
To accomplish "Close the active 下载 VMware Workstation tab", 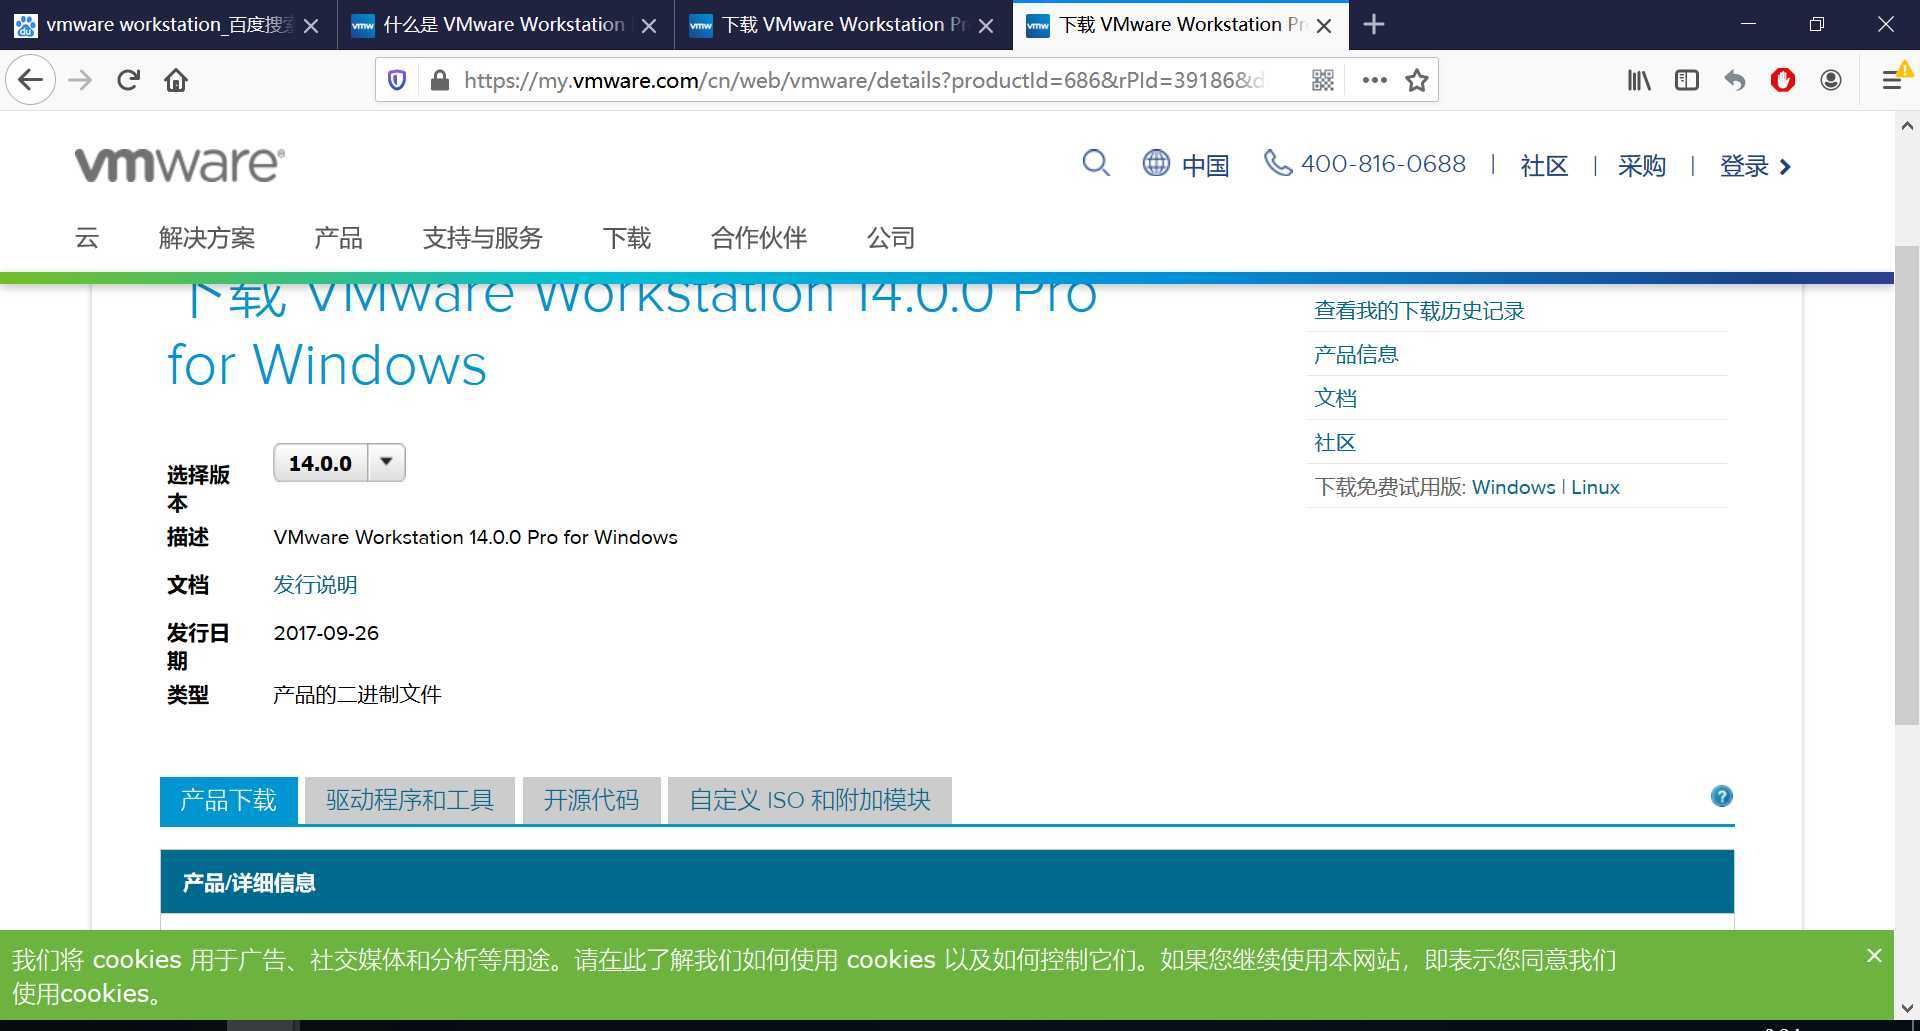I will pyautogui.click(x=1324, y=25).
